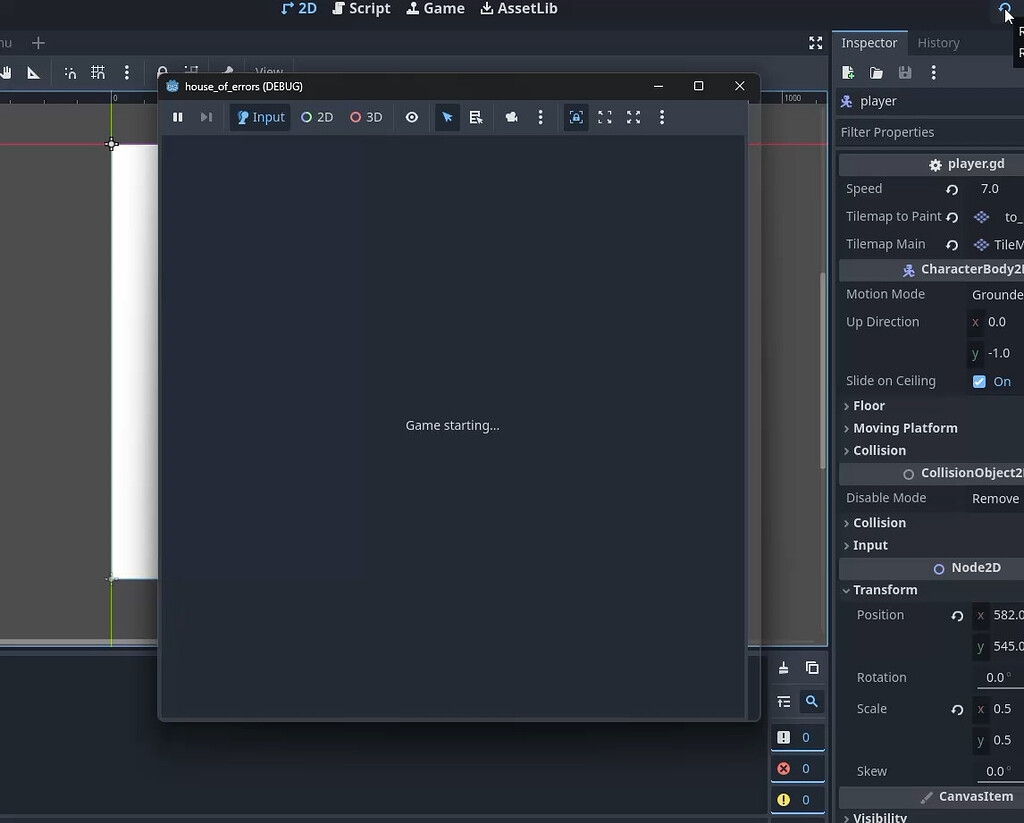Image resolution: width=1024 pixels, height=823 pixels.
Task: Toggle the warning messages filter
Action: pos(797,799)
